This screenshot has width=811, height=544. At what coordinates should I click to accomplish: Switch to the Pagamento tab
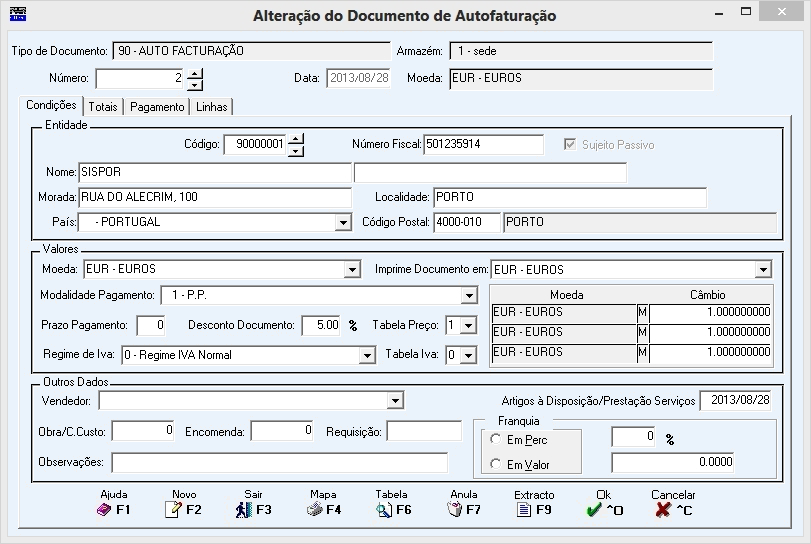157,107
